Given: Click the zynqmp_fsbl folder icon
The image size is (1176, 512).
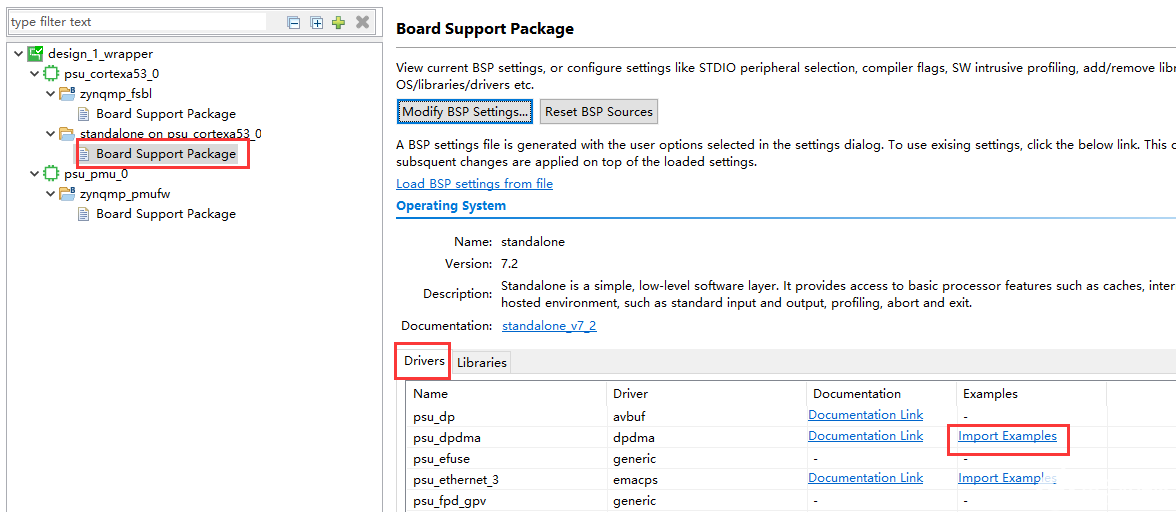Looking at the screenshot, I should point(67,94).
